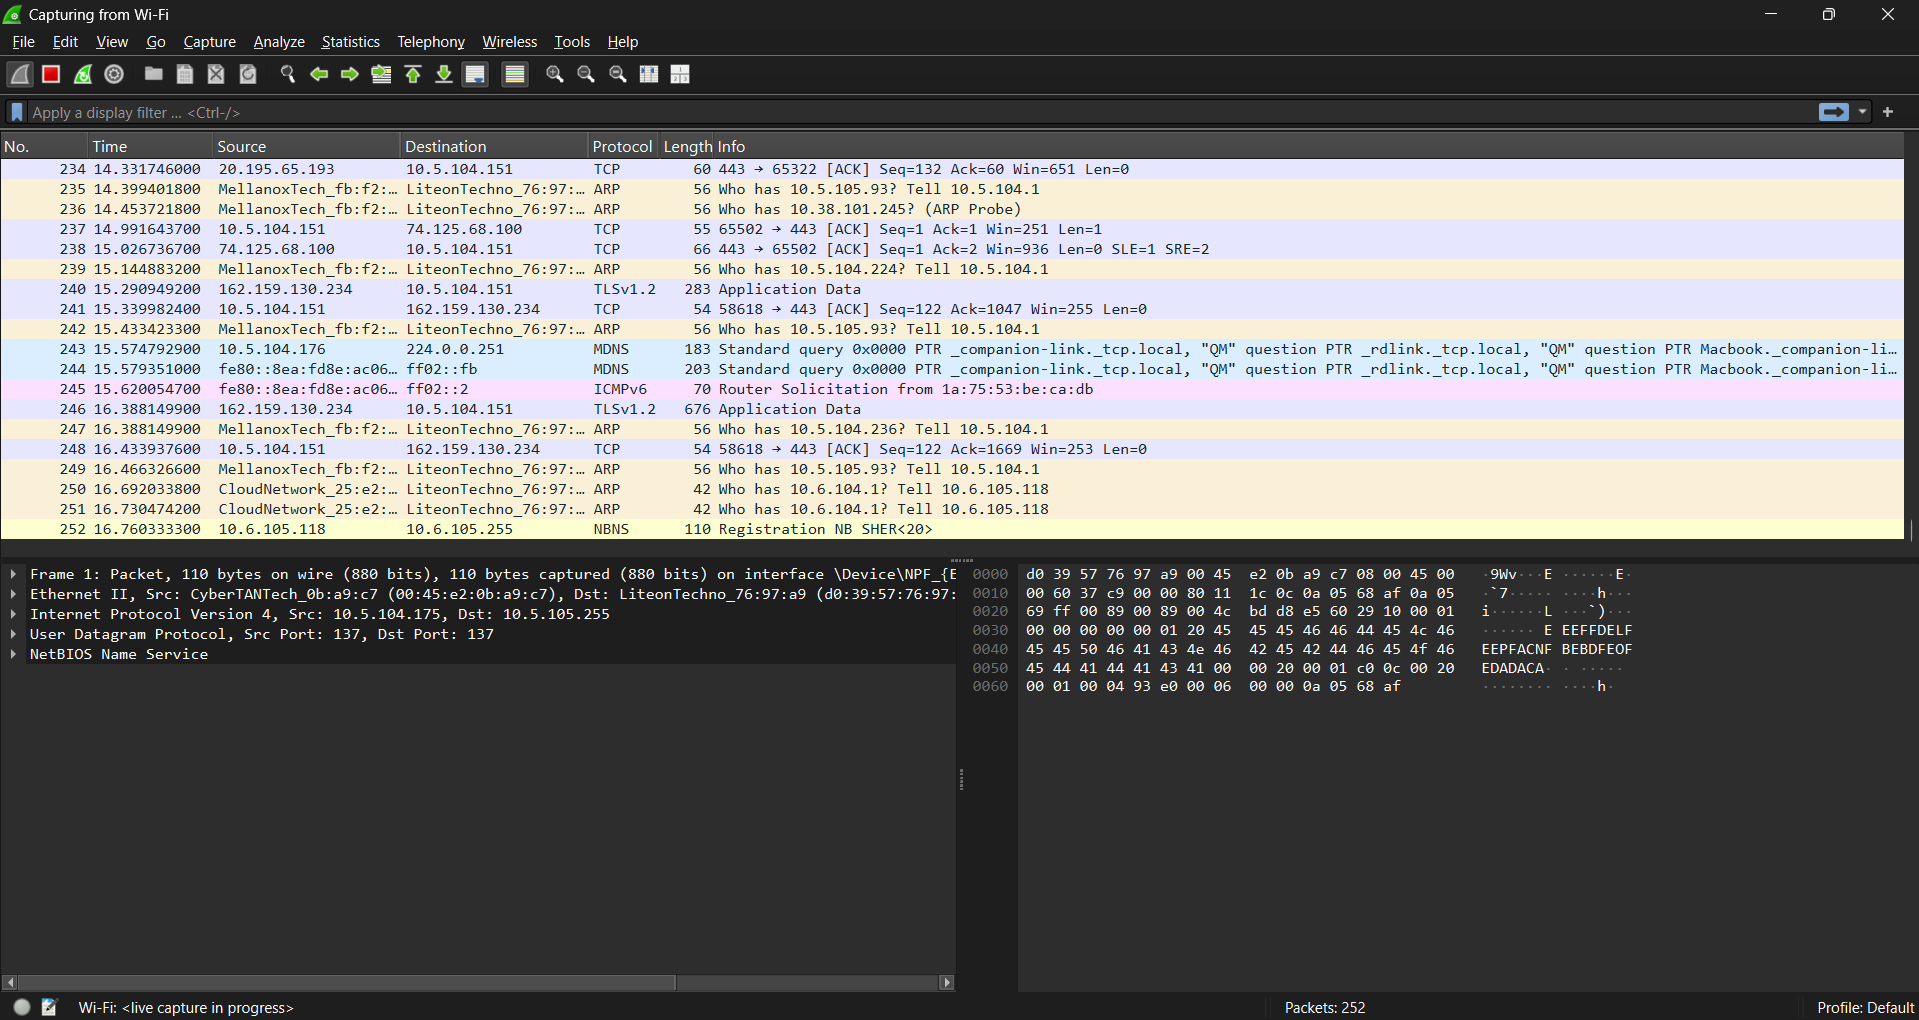Jump to the first packet
The height and width of the screenshot is (1020, 1919).
click(x=413, y=74)
